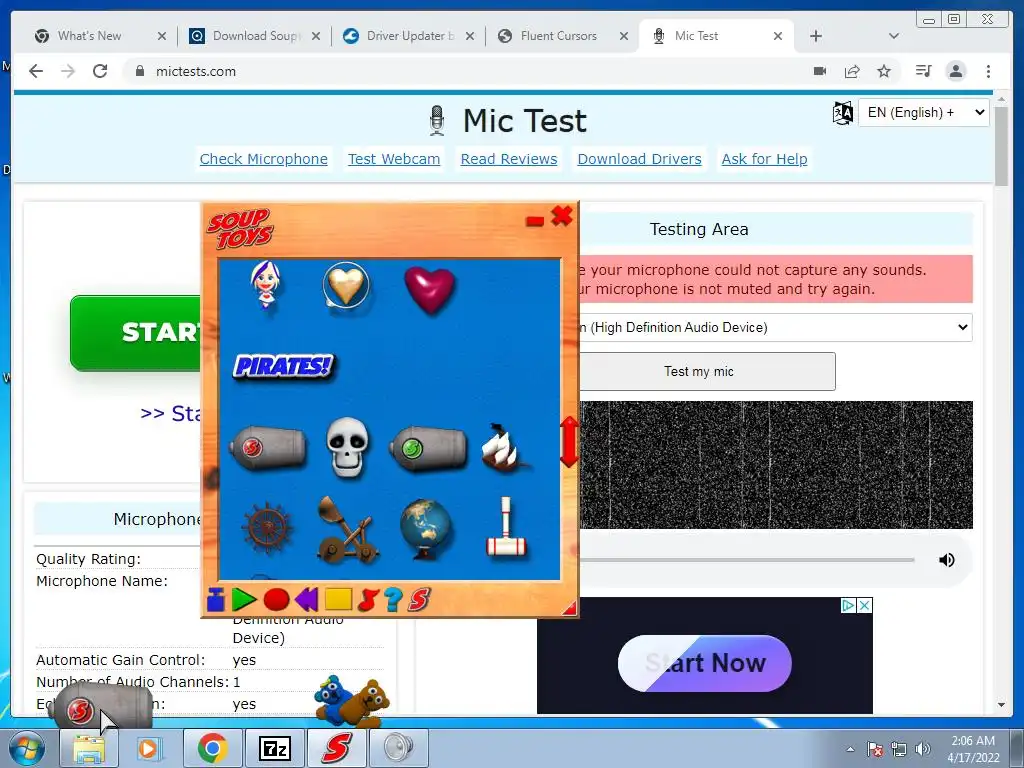Click the Start Now ad button
The height and width of the screenshot is (768, 1024).
pos(705,663)
